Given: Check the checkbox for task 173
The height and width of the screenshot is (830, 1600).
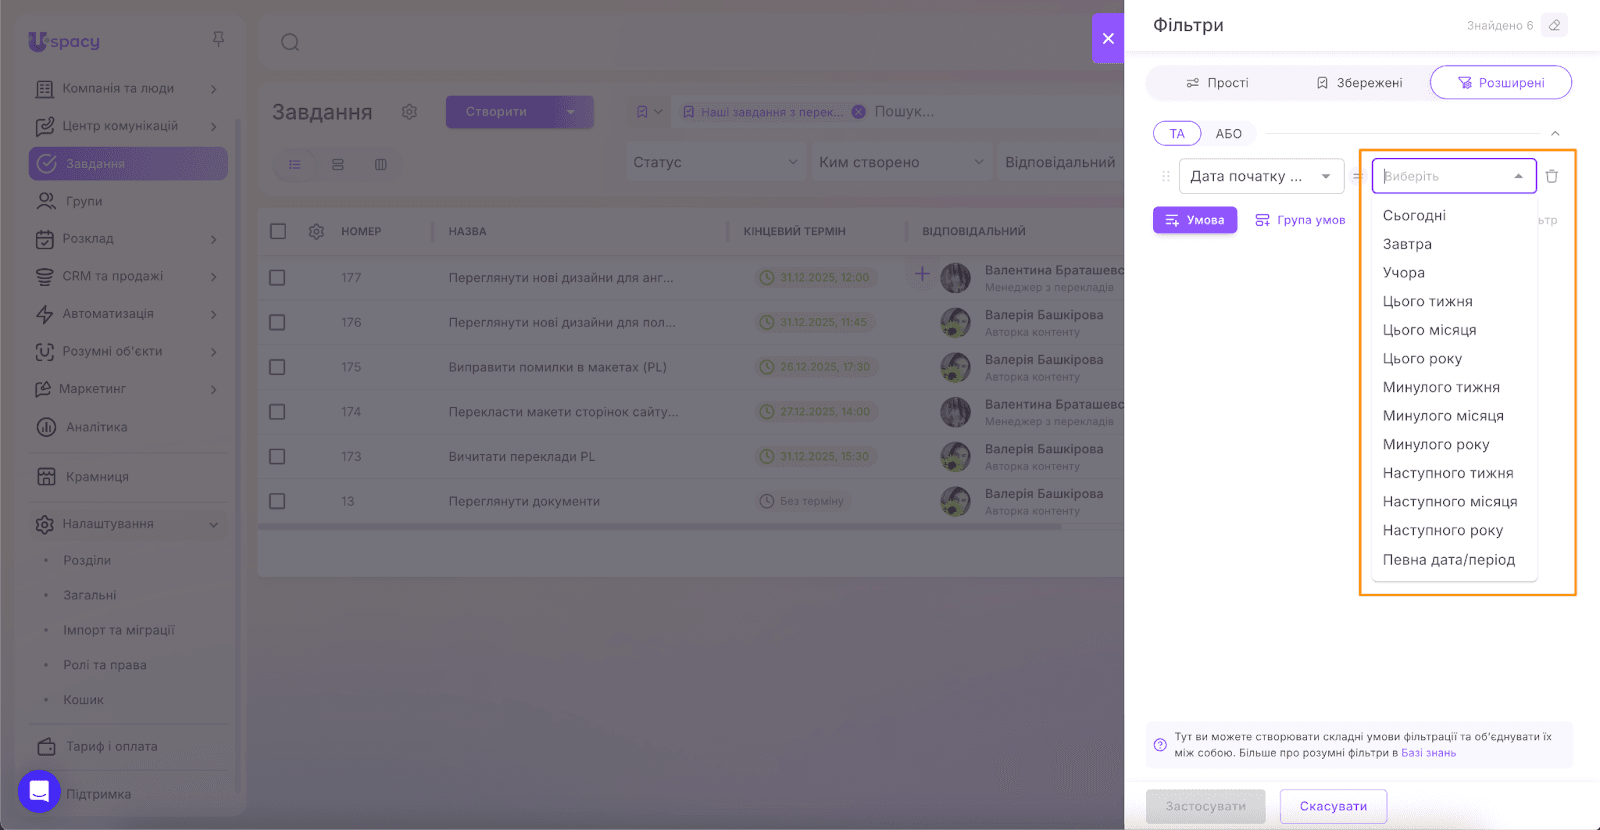Looking at the screenshot, I should click(277, 457).
